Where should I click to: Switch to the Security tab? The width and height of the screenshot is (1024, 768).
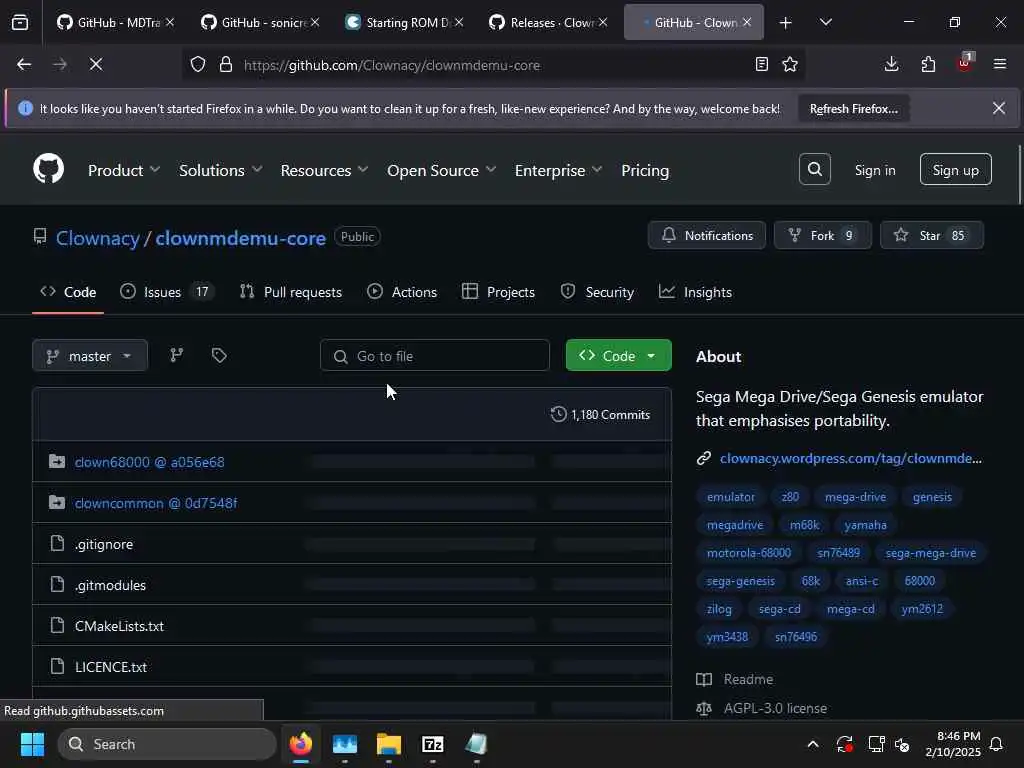coord(598,292)
